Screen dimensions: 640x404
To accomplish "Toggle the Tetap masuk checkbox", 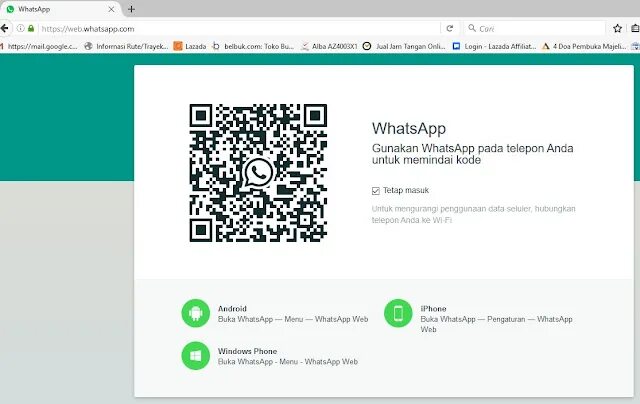I will (376, 191).
